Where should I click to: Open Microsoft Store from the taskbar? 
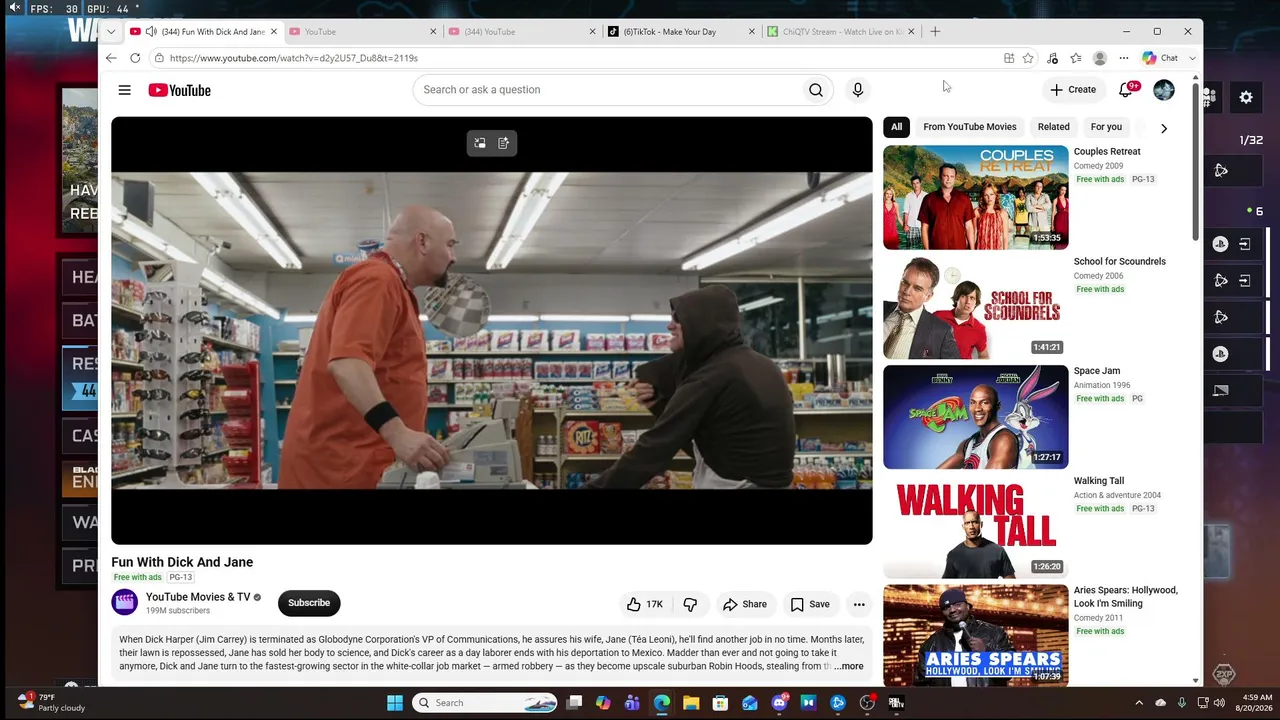coord(720,703)
